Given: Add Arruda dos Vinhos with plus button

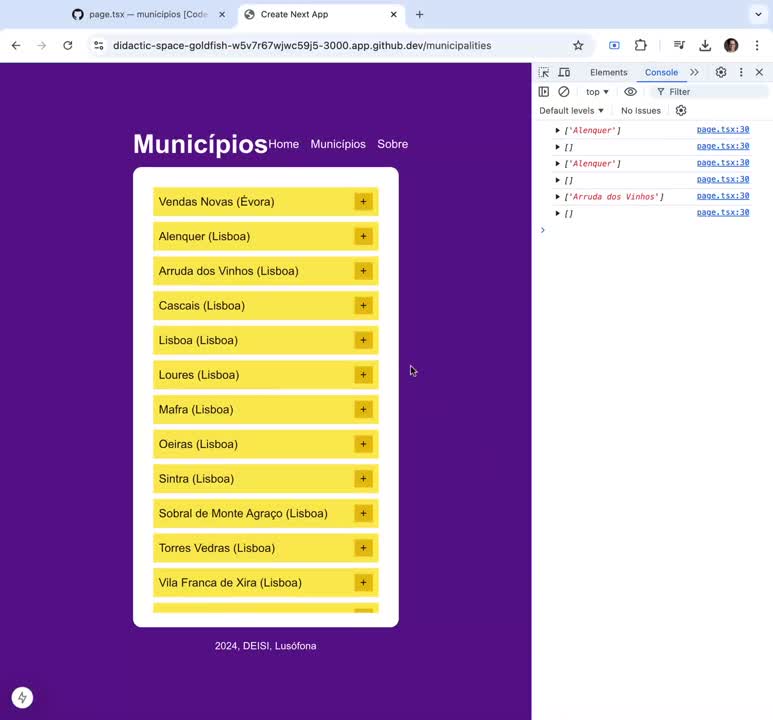Looking at the screenshot, I should (363, 271).
